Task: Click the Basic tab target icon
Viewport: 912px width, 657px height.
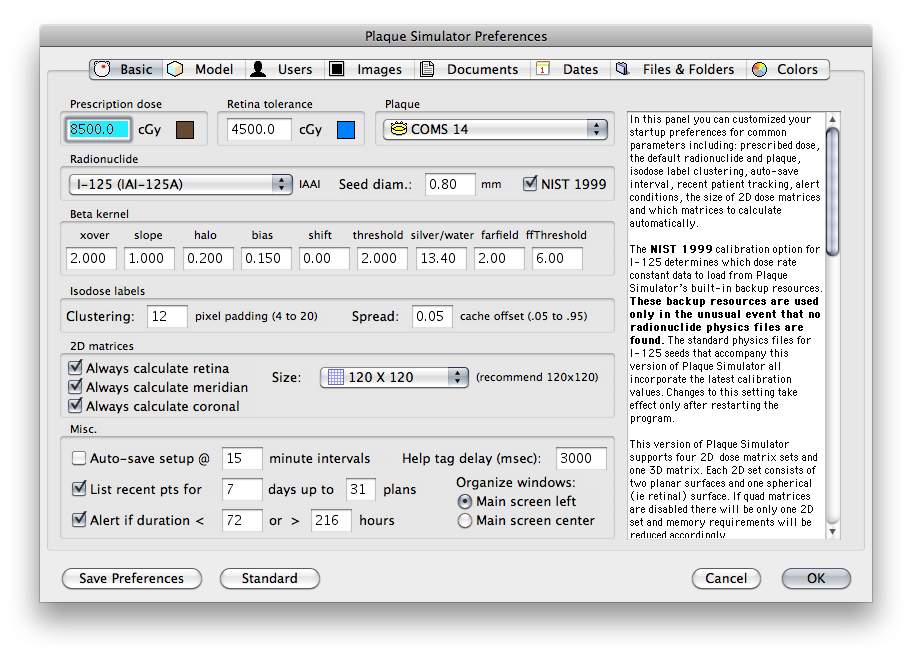Action: [103, 69]
